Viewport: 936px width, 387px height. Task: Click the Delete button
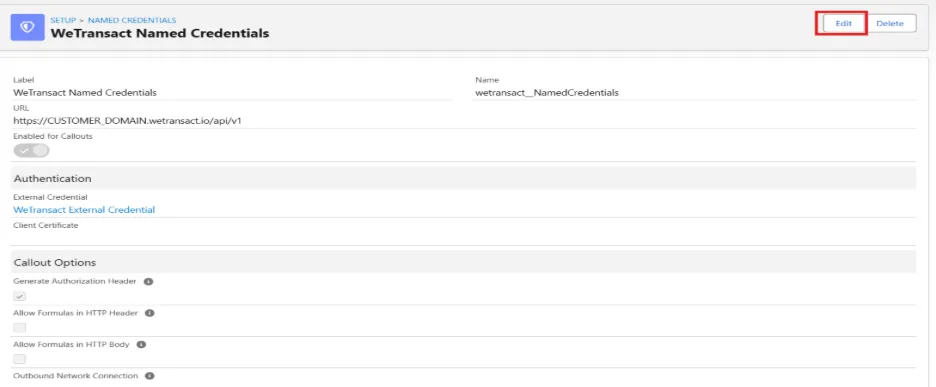pyautogui.click(x=889, y=23)
